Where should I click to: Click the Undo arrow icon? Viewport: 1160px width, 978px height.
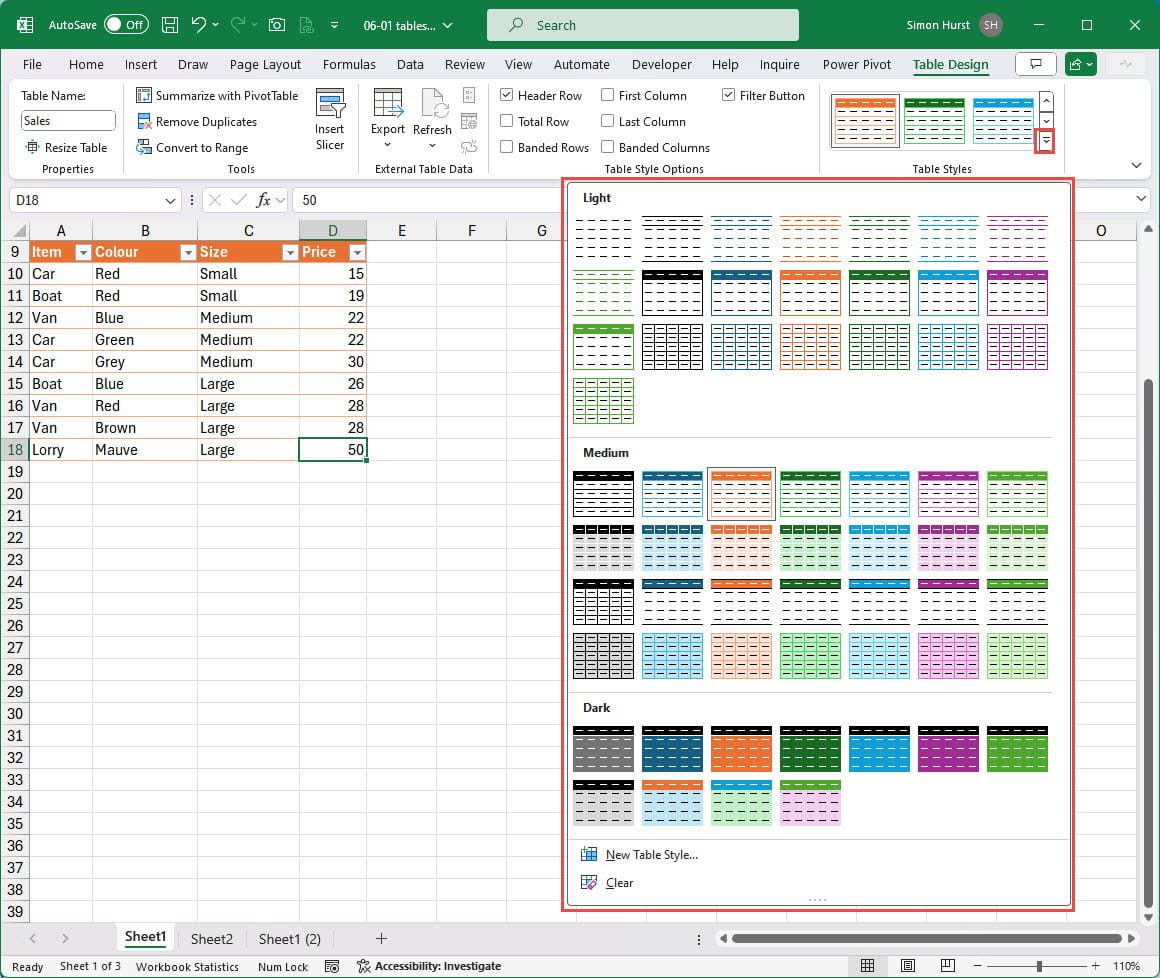click(x=199, y=25)
